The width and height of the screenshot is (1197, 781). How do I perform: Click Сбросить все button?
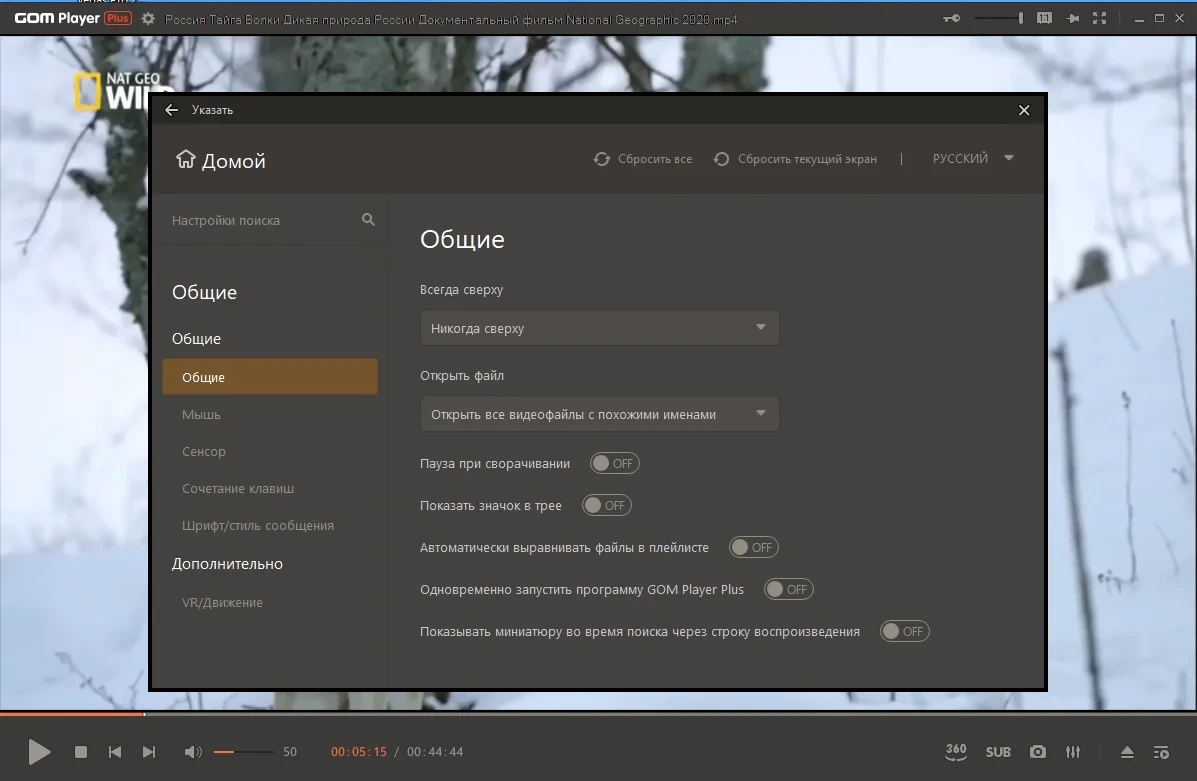(x=643, y=159)
